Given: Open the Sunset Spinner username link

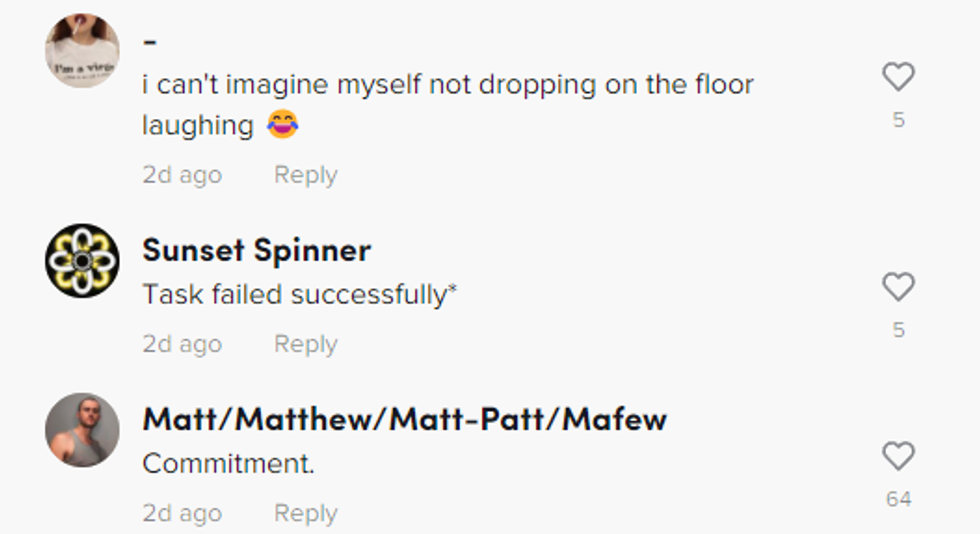Looking at the screenshot, I should click(x=256, y=250).
